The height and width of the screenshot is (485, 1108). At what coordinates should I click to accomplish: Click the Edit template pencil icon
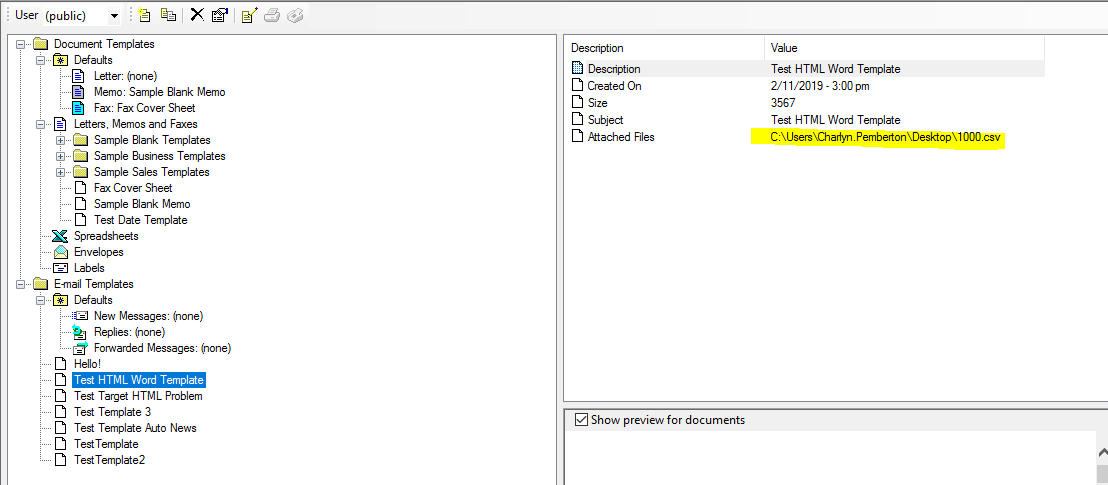click(x=250, y=15)
